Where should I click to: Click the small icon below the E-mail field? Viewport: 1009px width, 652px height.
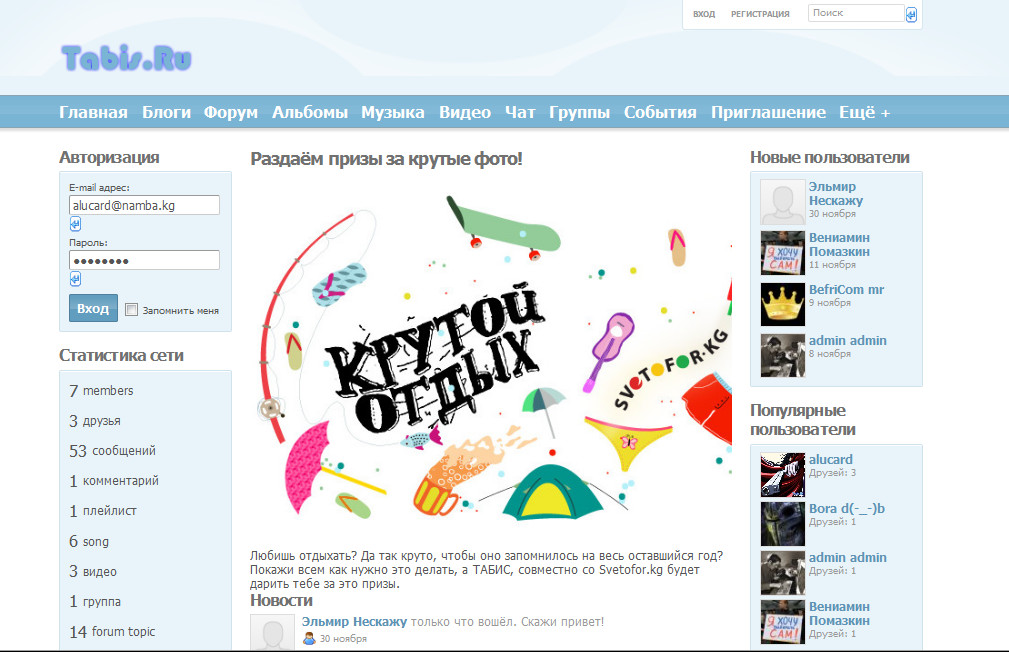pos(75,224)
